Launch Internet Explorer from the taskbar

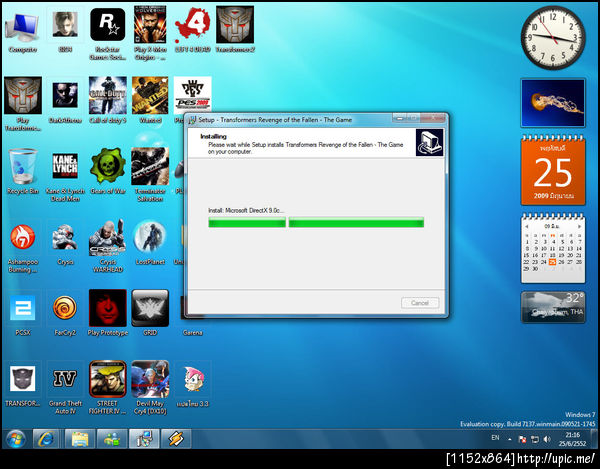click(46, 439)
